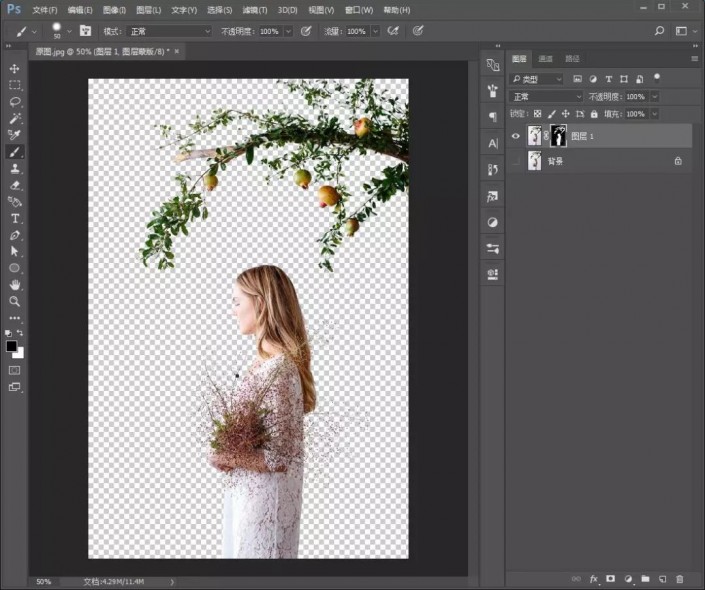Switch to the 通道 tab

click(545, 59)
